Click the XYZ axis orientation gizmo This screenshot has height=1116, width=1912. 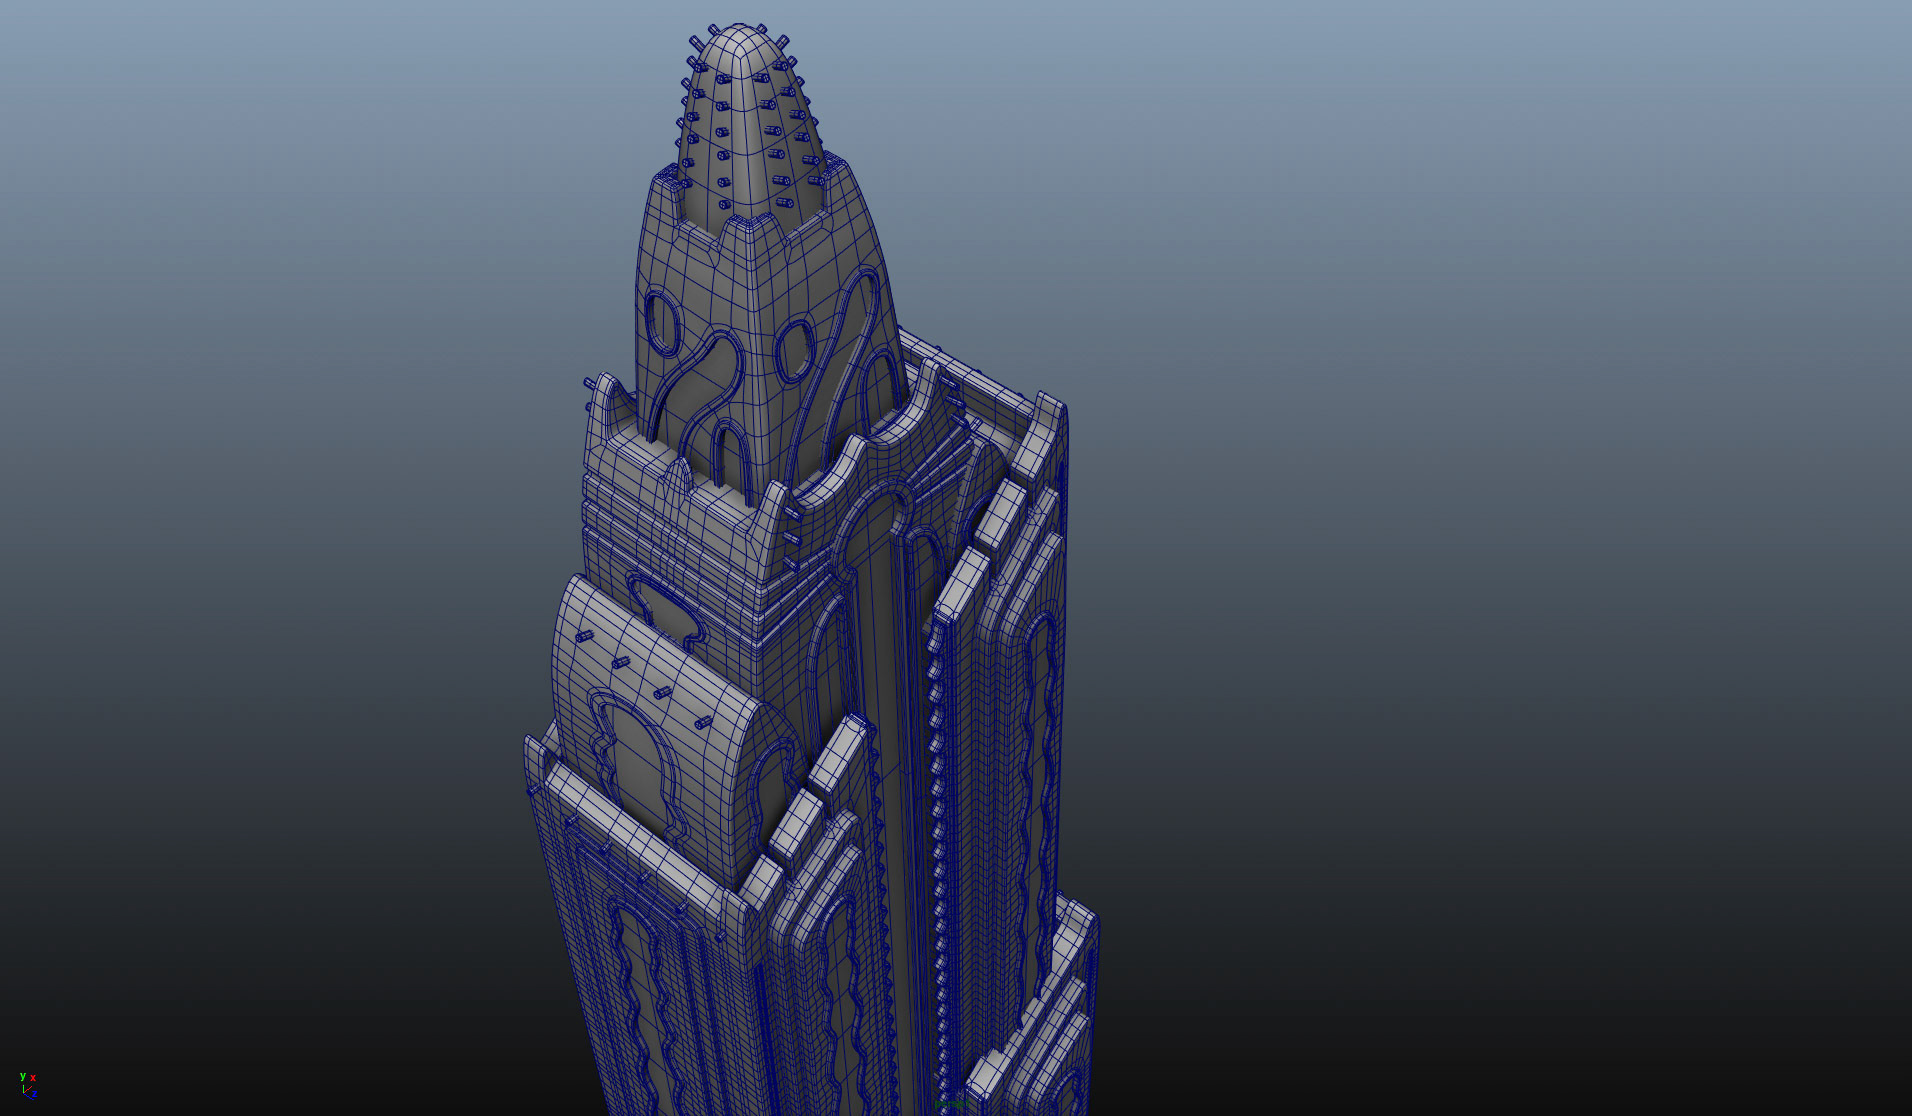28,1086
